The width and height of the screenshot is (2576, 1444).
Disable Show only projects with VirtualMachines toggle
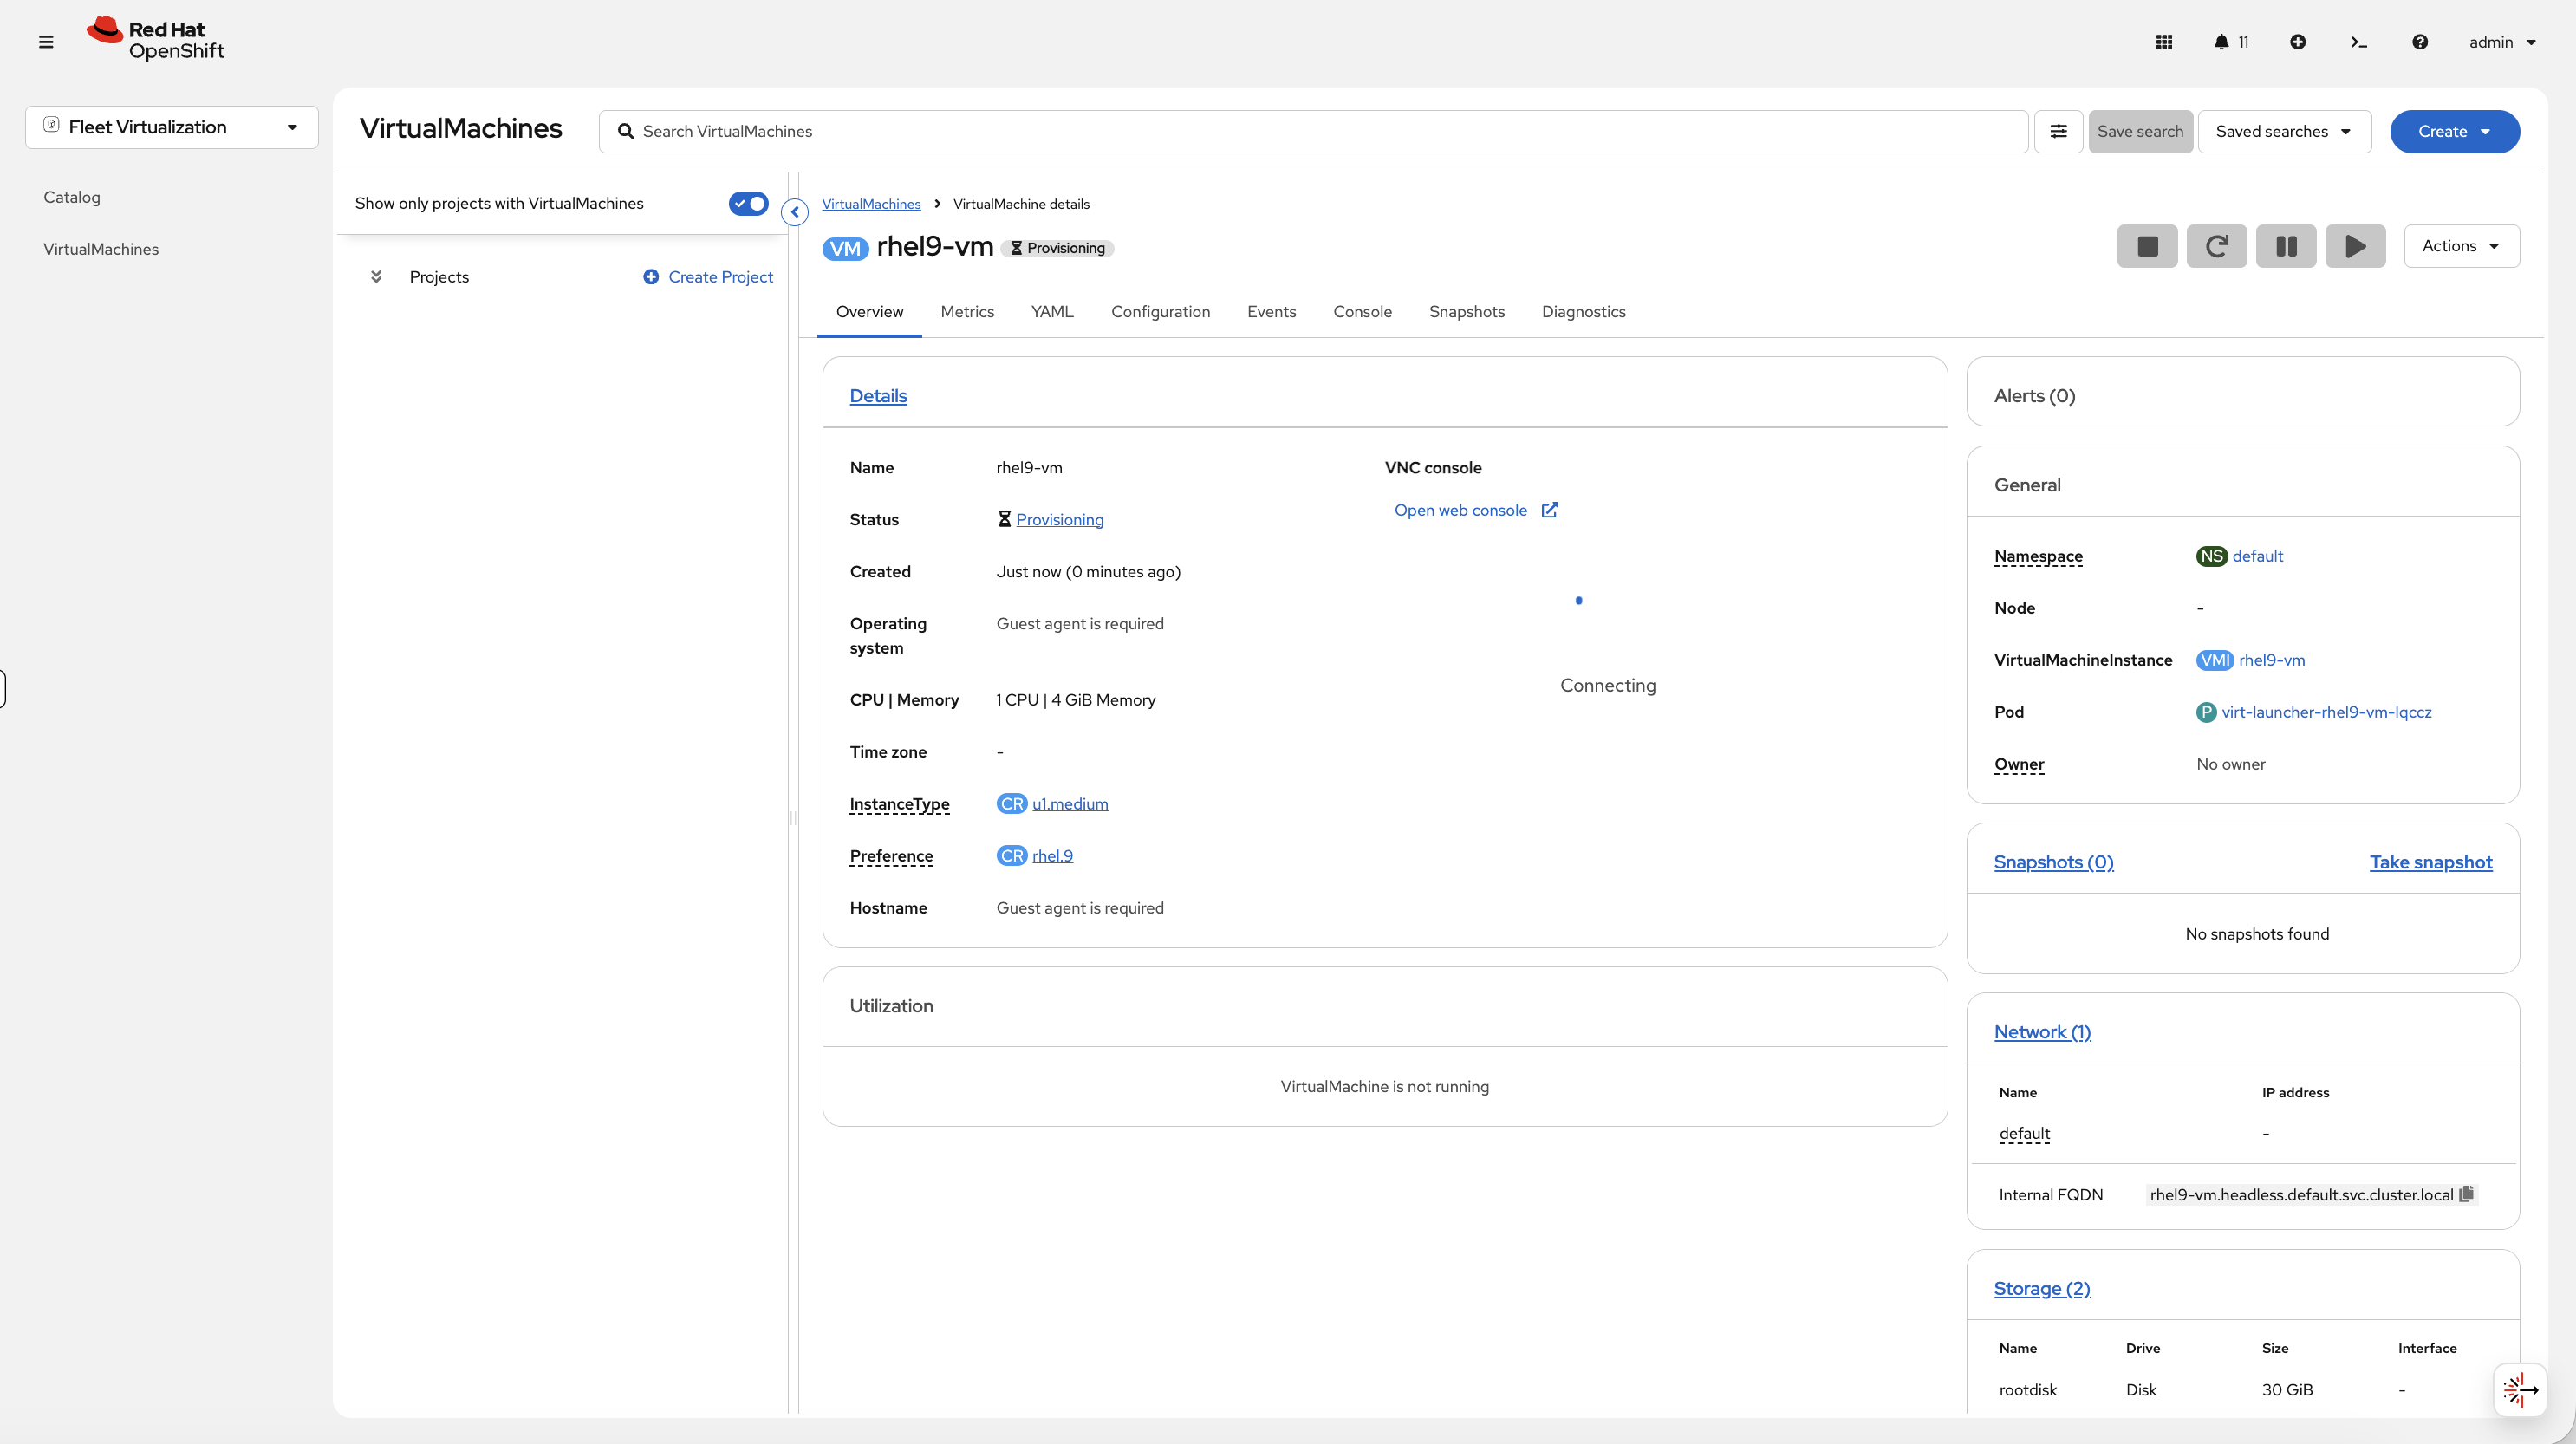(x=748, y=203)
